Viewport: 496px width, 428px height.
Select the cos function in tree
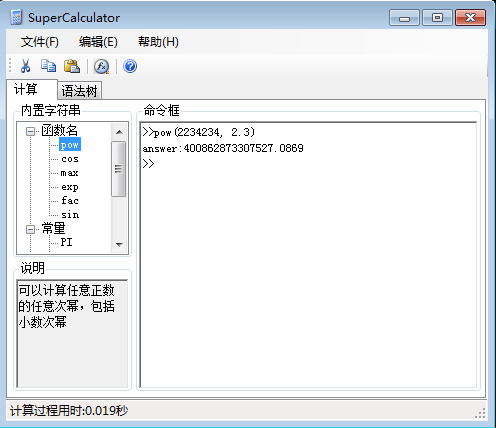(x=70, y=159)
